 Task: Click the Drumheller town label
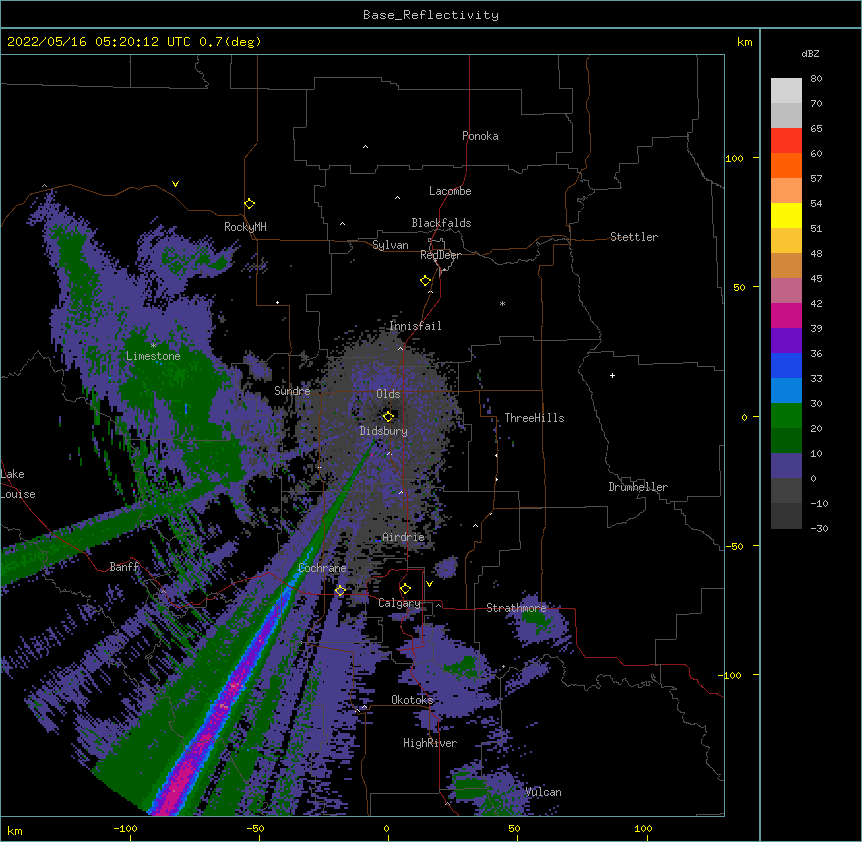(x=638, y=487)
